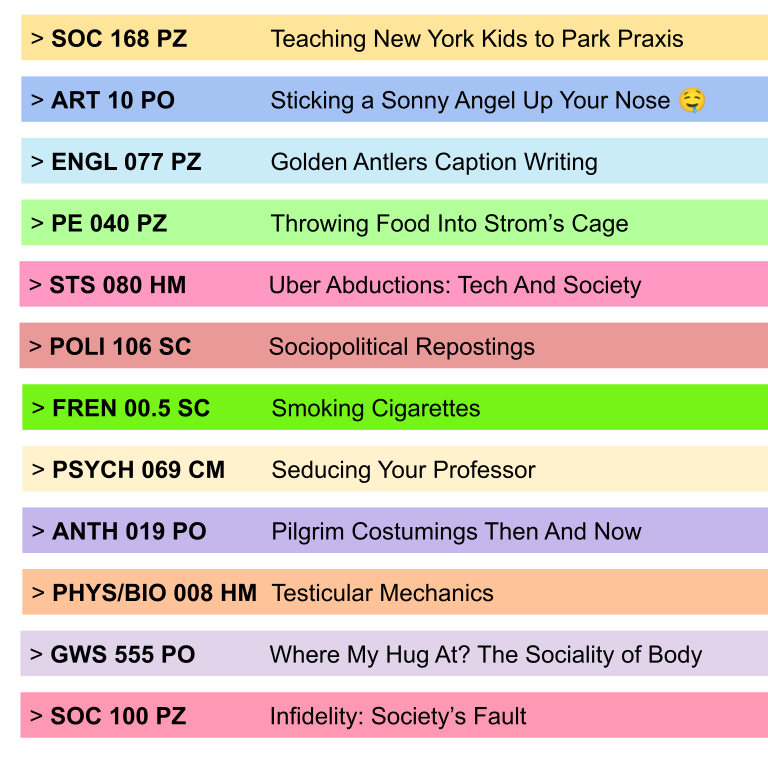
Task: Expand the FREN 00.5 SC chevron
Action: [x=38, y=409]
